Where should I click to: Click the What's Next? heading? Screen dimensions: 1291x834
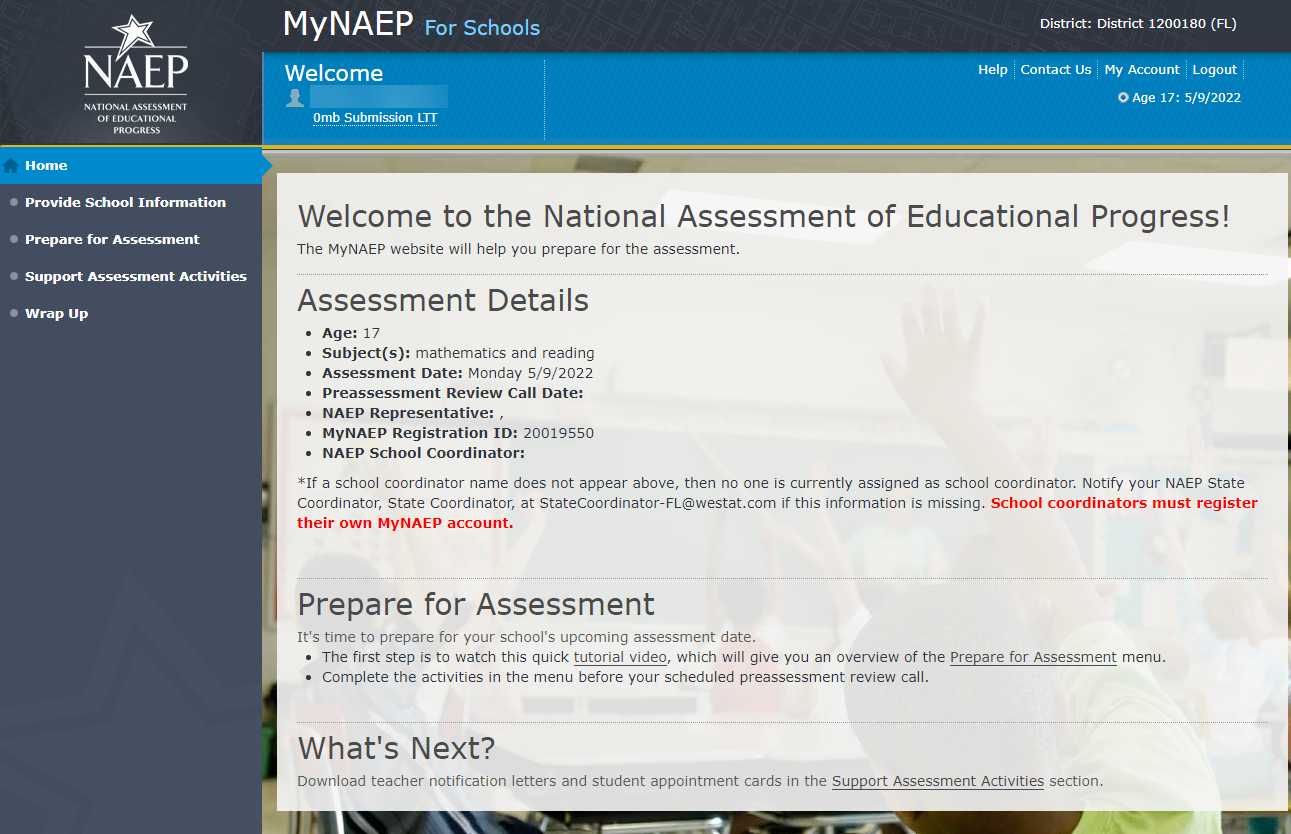[396, 749]
